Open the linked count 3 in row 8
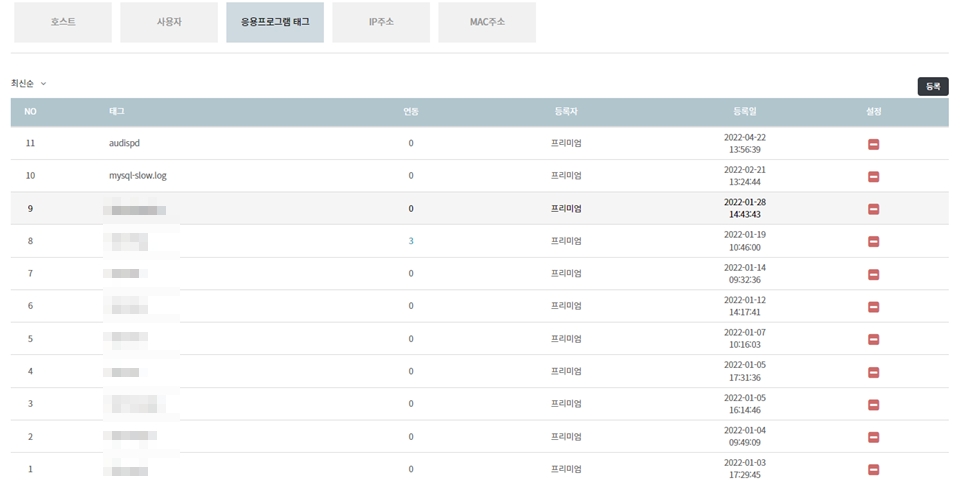Screen dimensions: 960x480 tap(411, 241)
